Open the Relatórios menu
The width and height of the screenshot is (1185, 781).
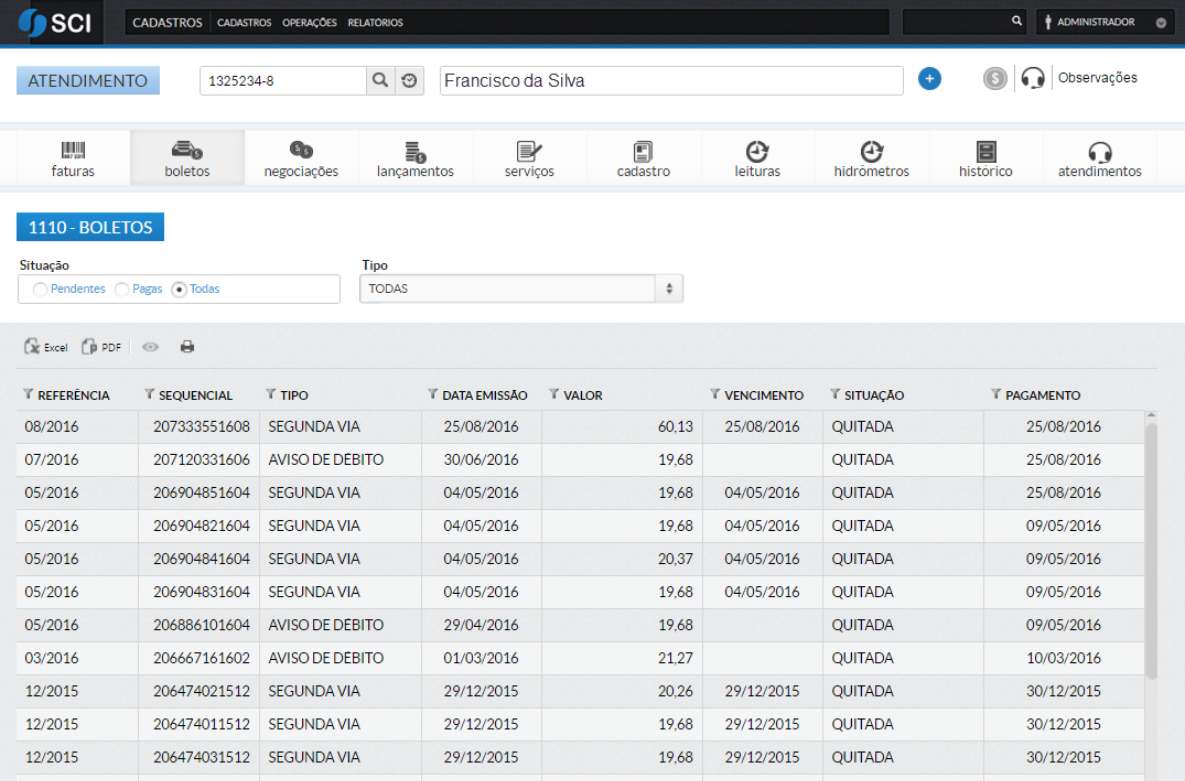tap(375, 22)
